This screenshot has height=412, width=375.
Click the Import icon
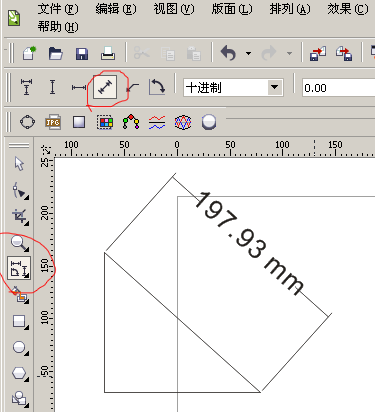pos(318,53)
